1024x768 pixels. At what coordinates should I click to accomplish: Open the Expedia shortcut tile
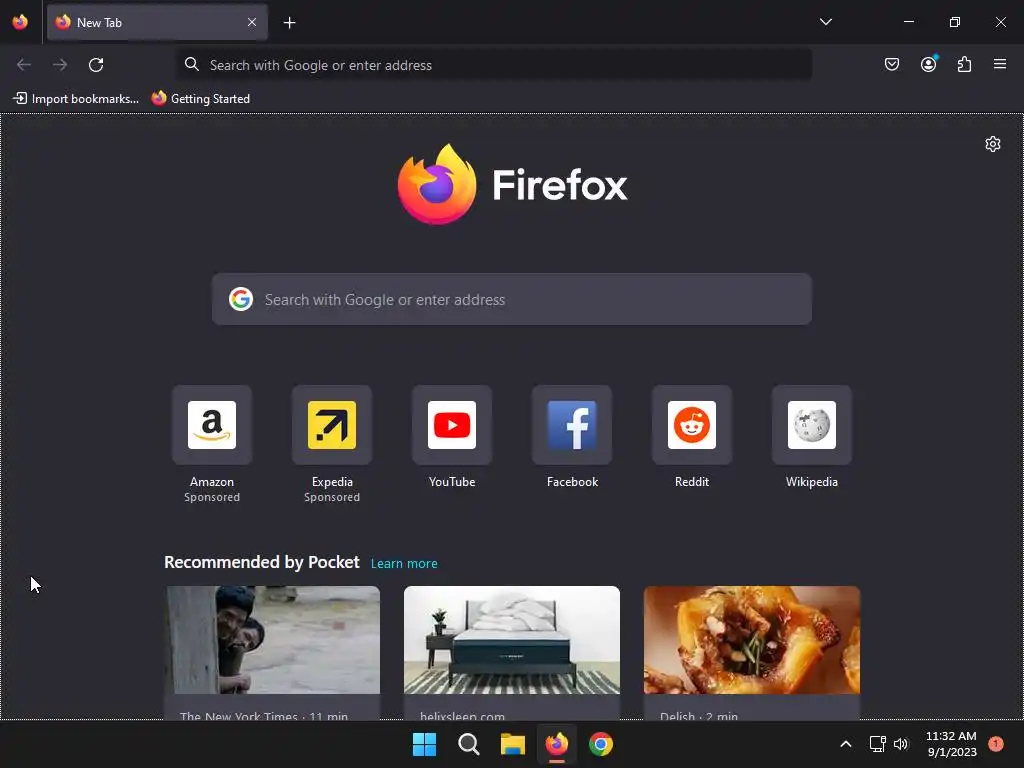pyautogui.click(x=332, y=424)
